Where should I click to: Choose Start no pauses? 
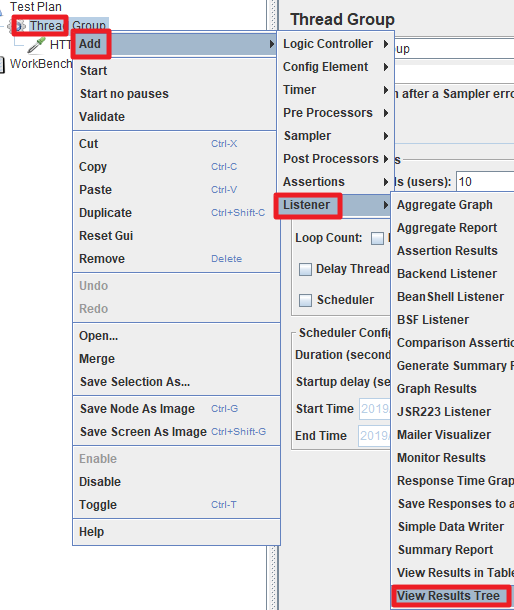175,94
